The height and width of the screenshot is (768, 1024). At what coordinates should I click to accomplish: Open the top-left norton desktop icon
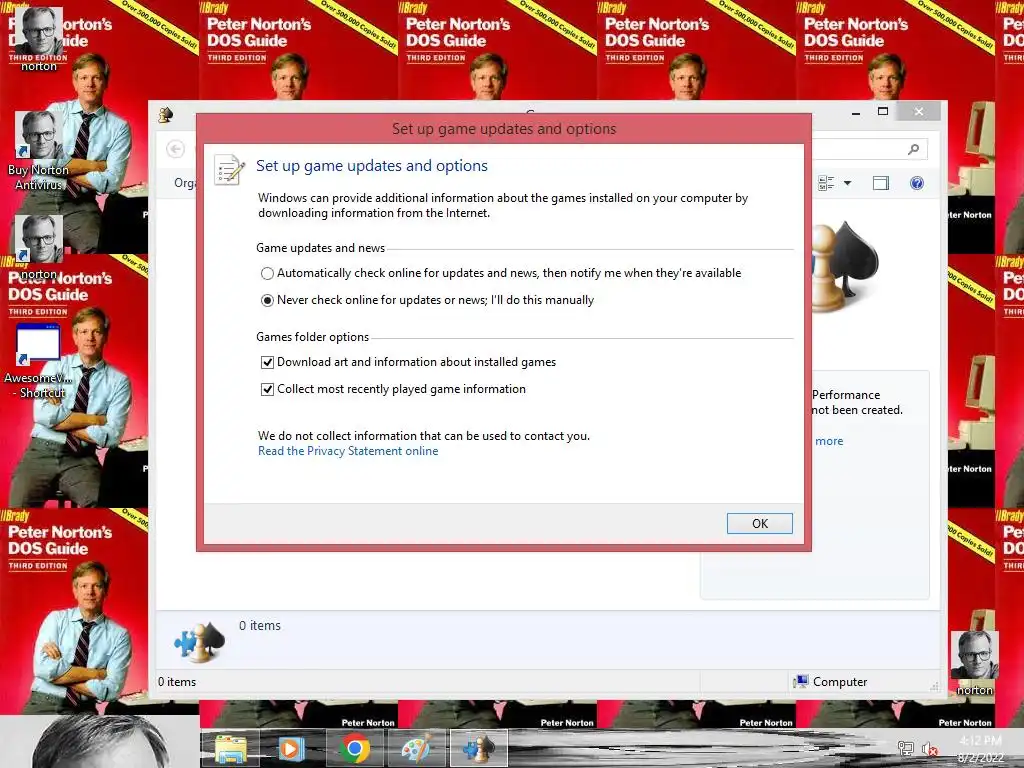[x=39, y=38]
